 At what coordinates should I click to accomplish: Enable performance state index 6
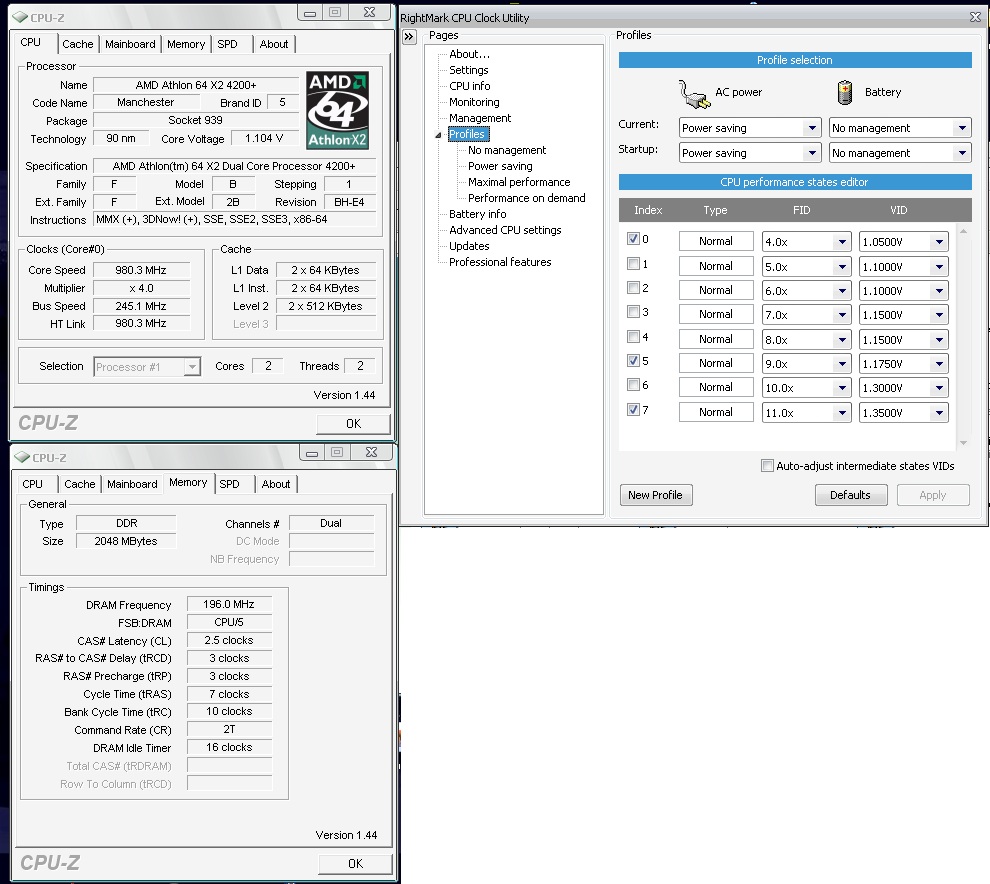point(633,385)
